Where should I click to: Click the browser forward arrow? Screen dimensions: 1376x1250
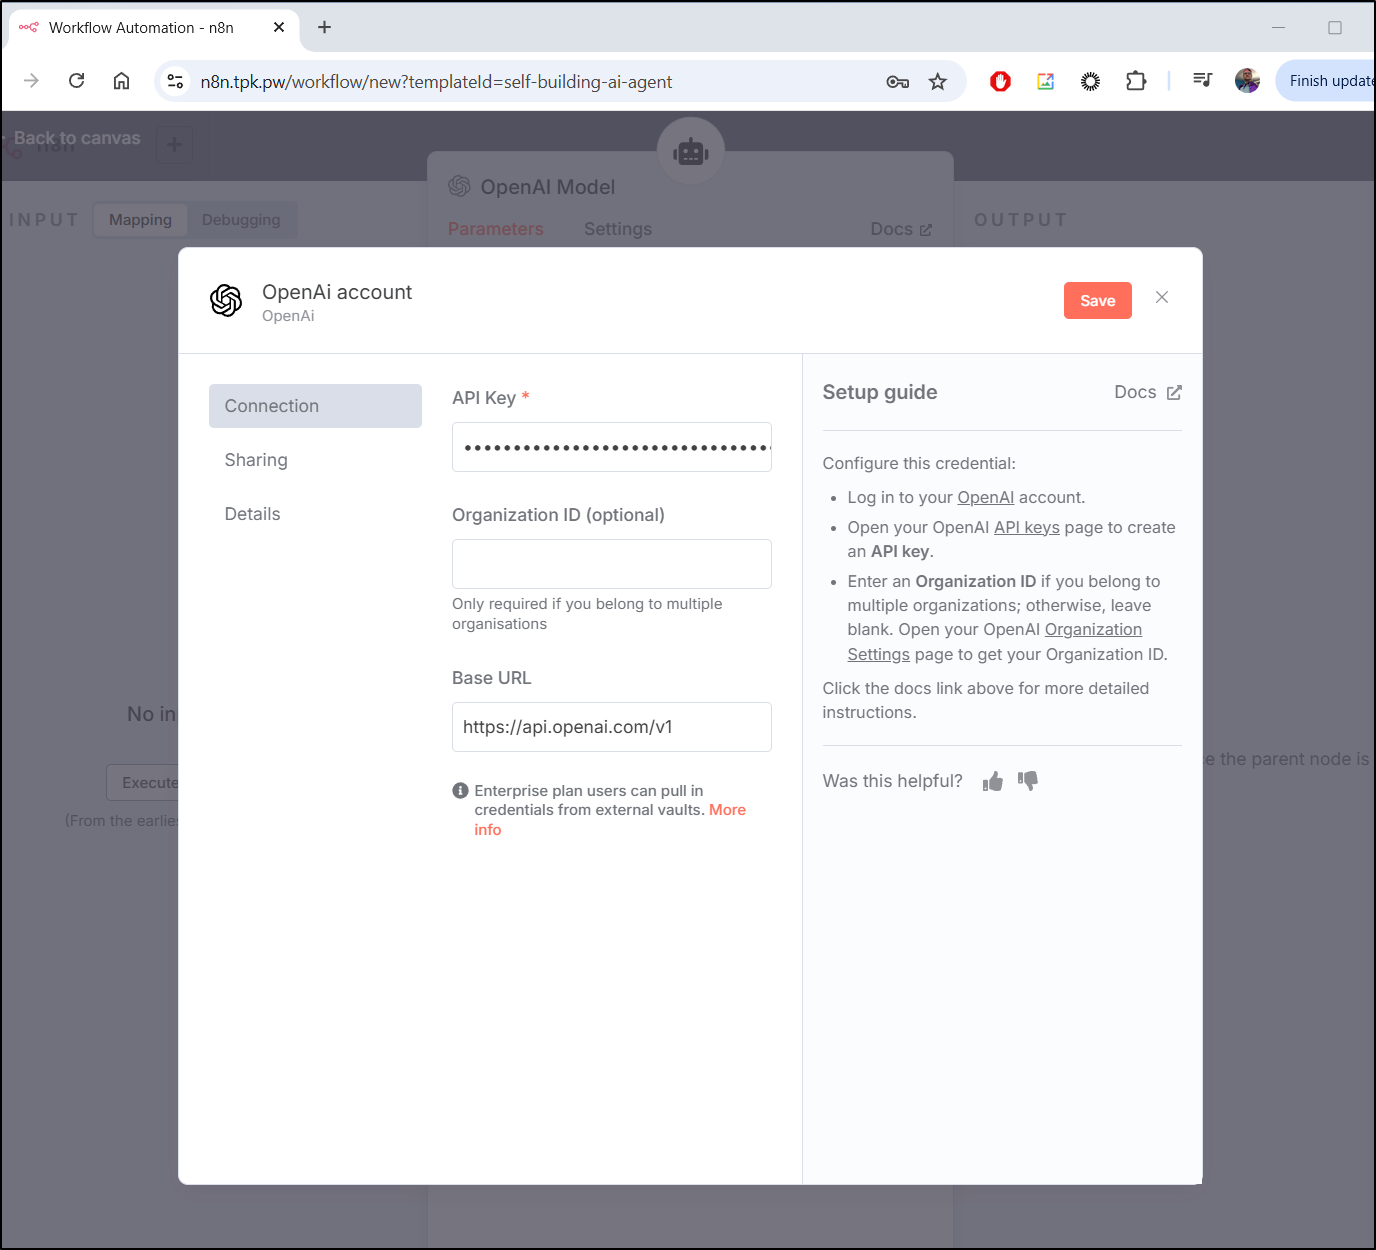click(31, 81)
